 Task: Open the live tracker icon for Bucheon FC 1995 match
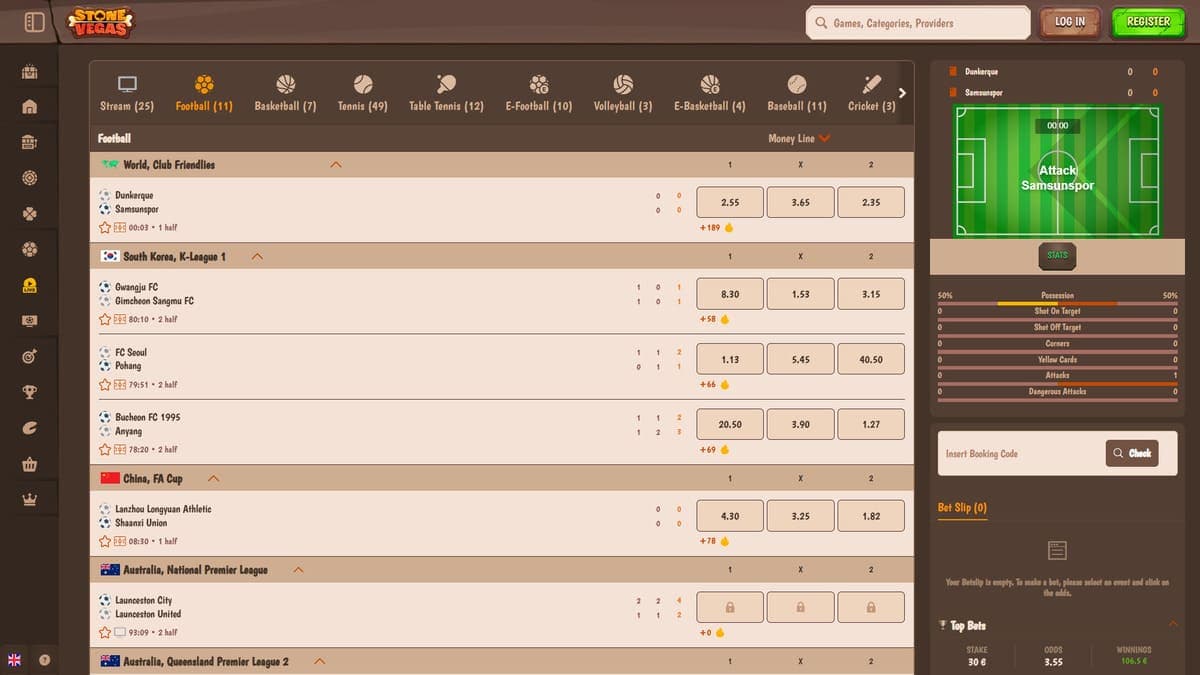click(x=120, y=449)
